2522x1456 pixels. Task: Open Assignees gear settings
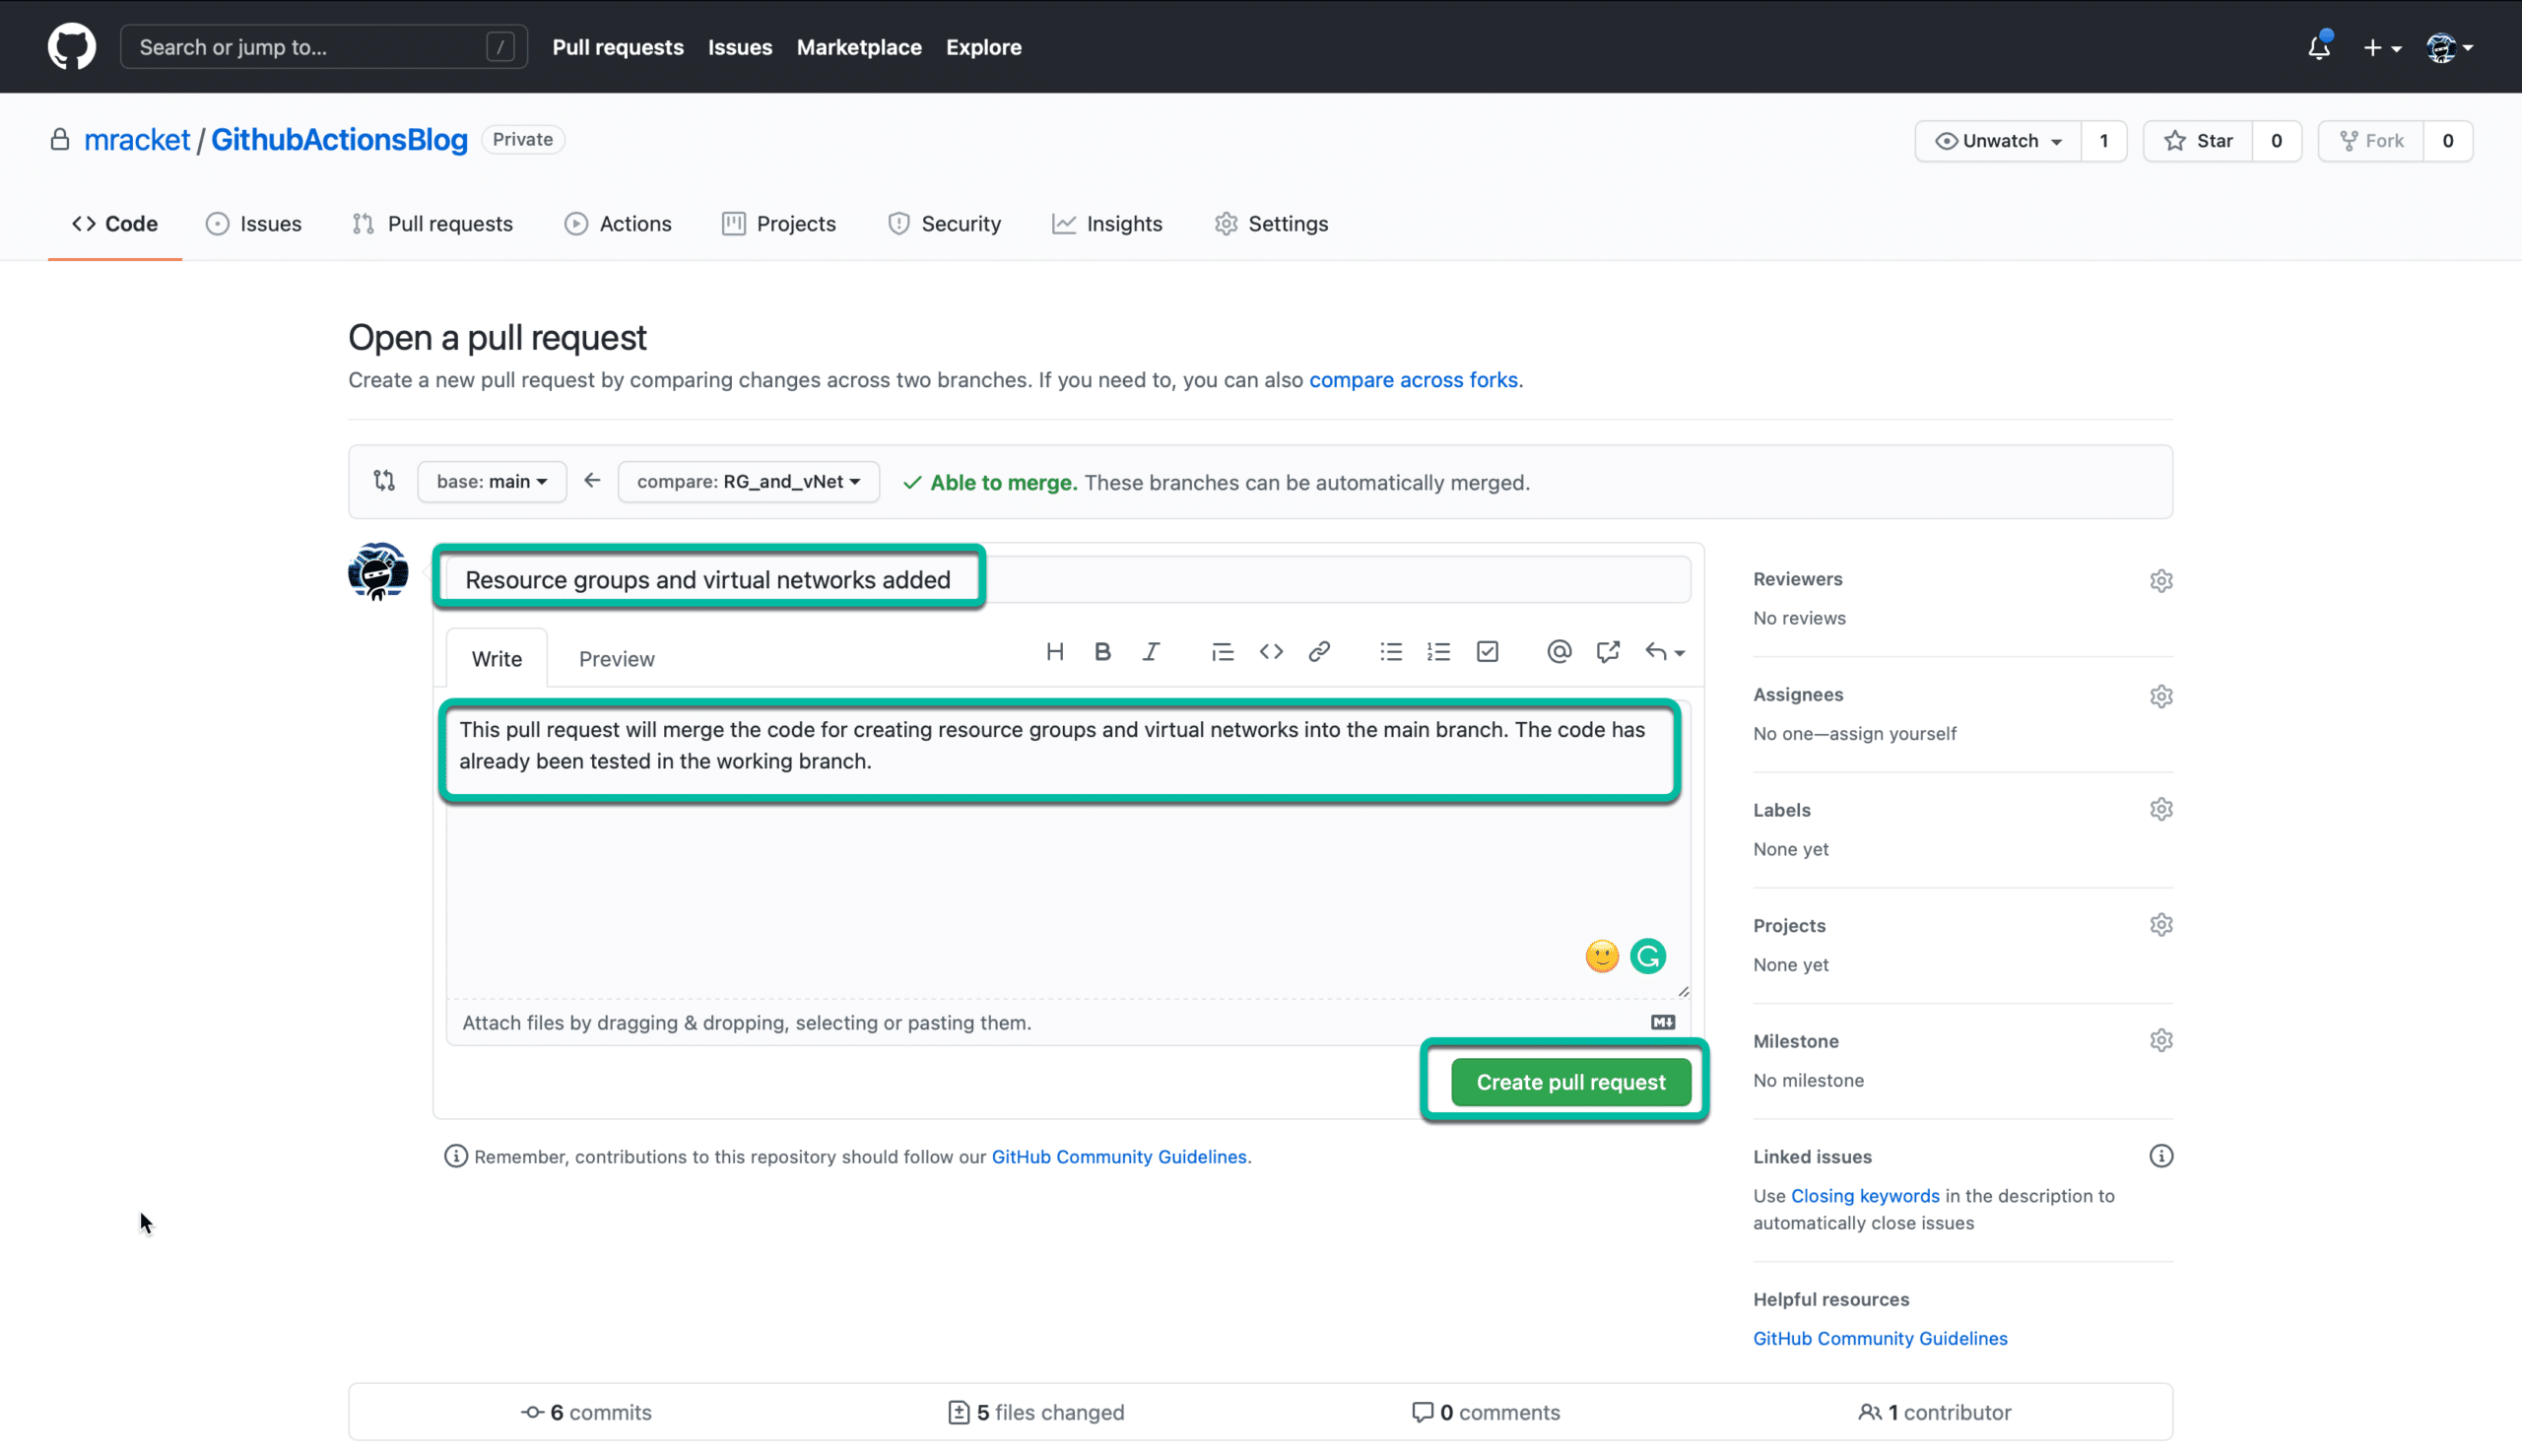[x=2161, y=696]
